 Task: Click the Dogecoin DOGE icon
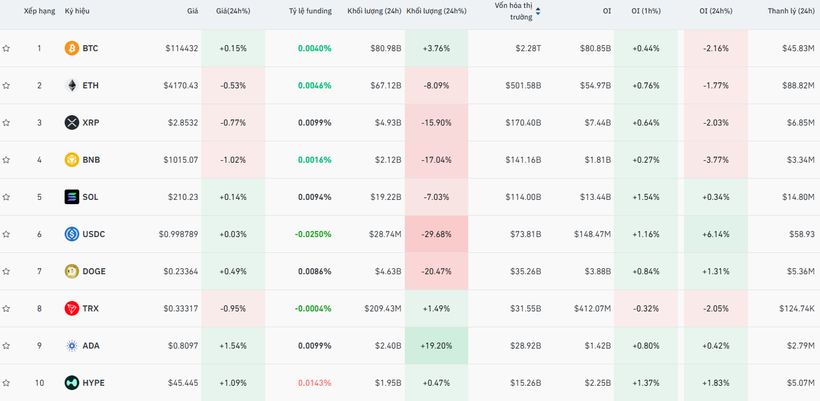pos(71,271)
